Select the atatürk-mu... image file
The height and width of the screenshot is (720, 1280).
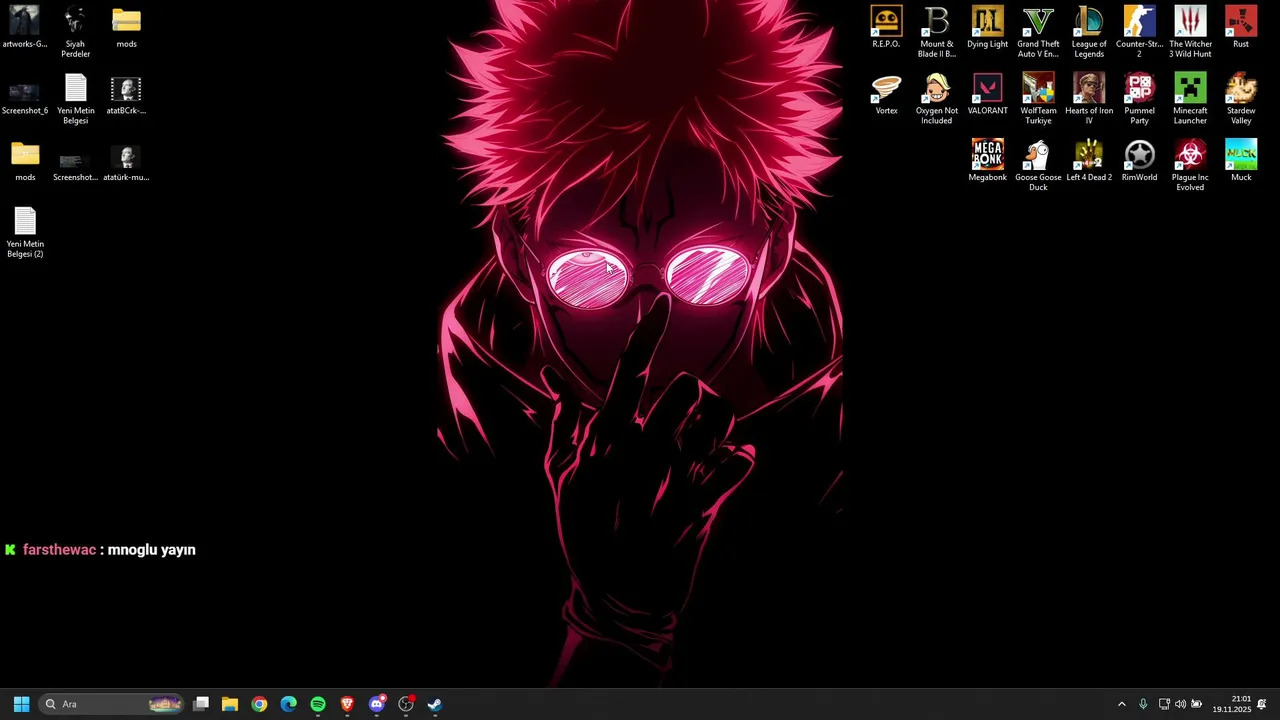(x=126, y=162)
